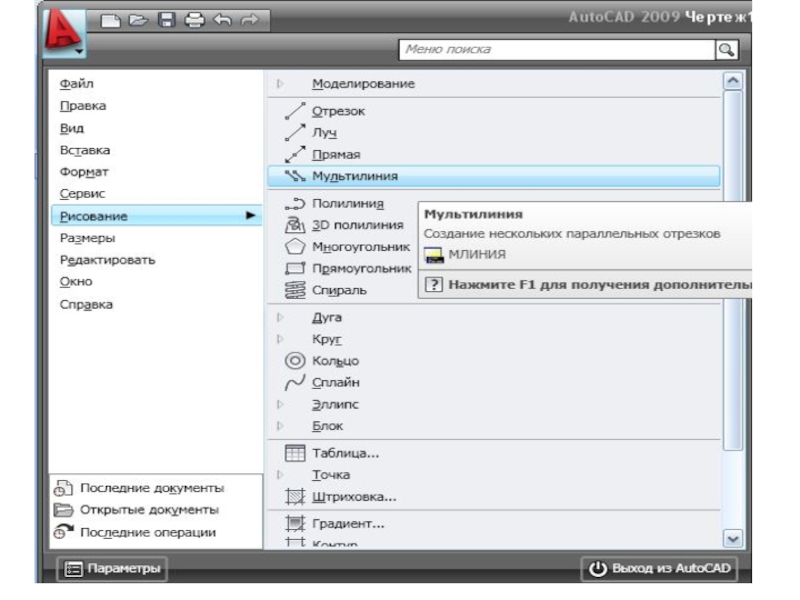Click the arrow beside Рисование menu
This screenshot has width=800, height=600.
250,216
